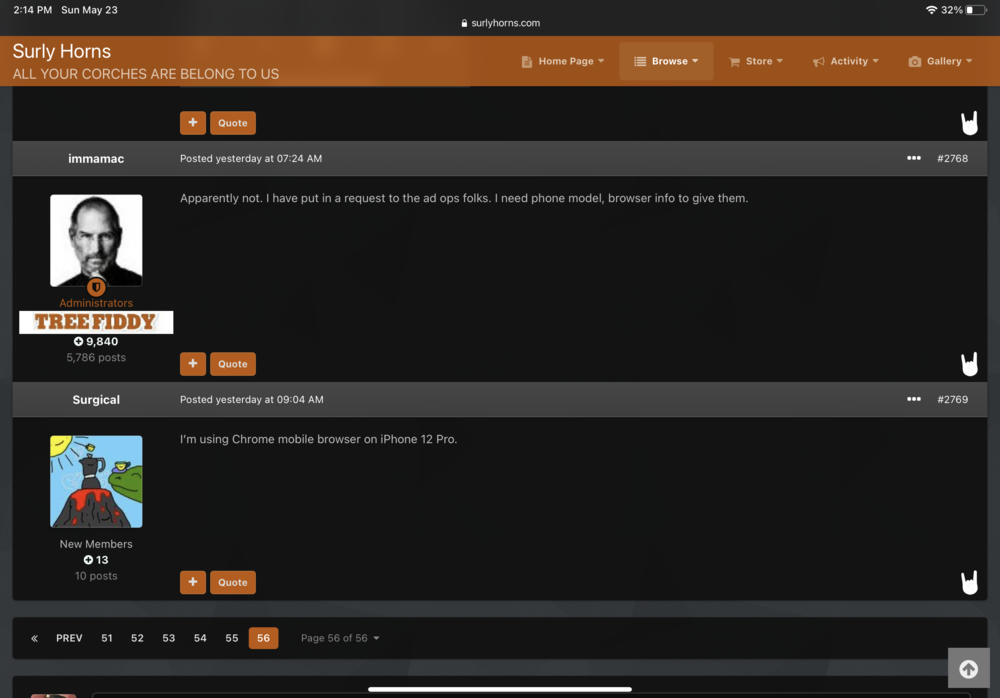Viewport: 1000px width, 698px height.
Task: Open the Store dropdown menu
Action: click(756, 61)
